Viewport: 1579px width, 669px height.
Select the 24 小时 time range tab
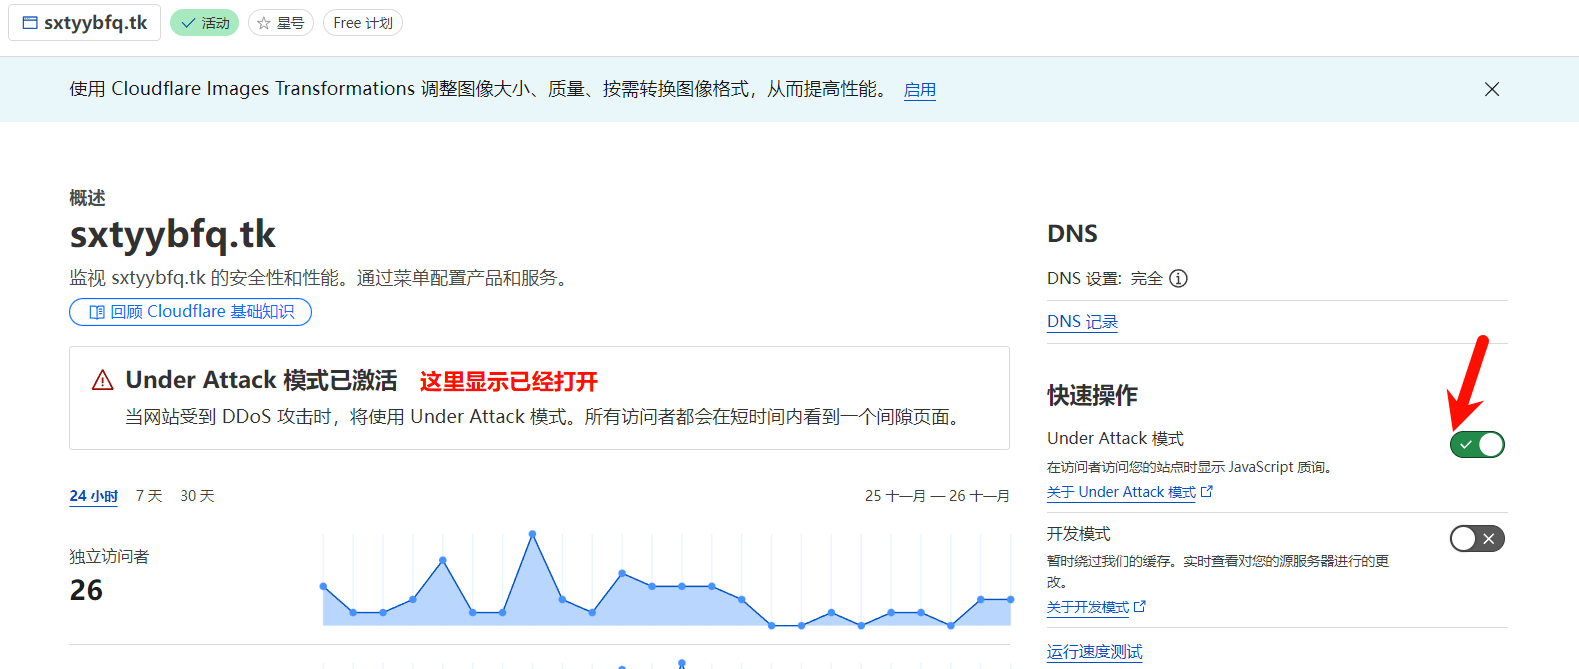[93, 496]
